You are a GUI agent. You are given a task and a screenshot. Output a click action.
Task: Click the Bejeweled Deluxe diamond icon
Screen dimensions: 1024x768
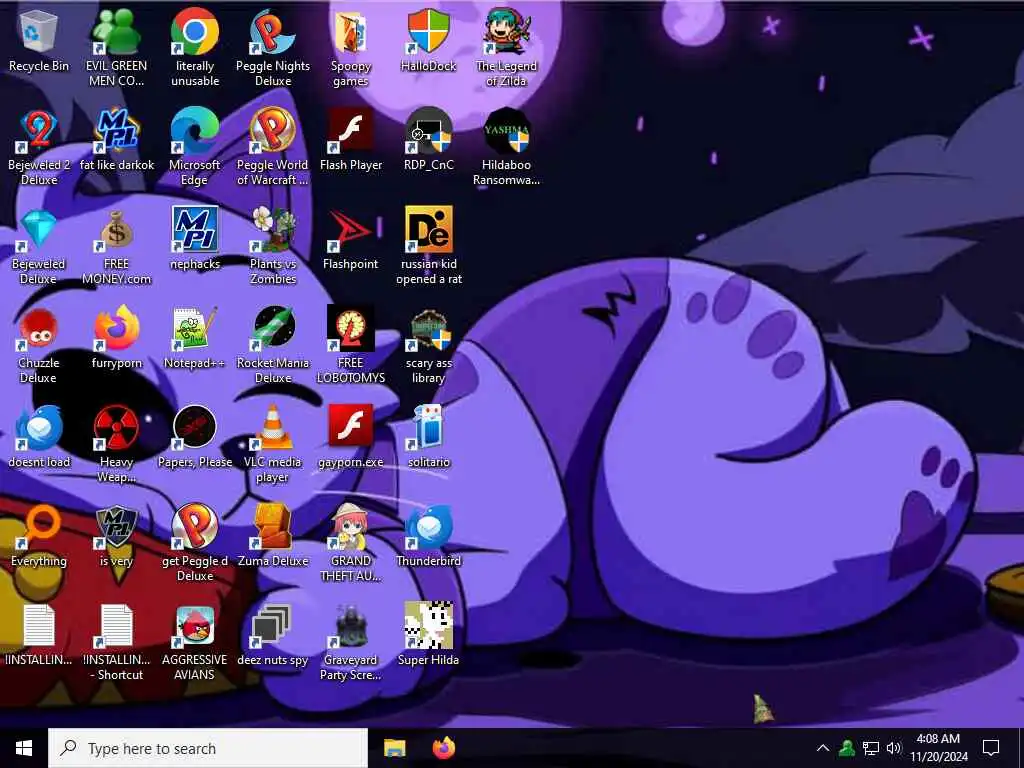(x=39, y=230)
